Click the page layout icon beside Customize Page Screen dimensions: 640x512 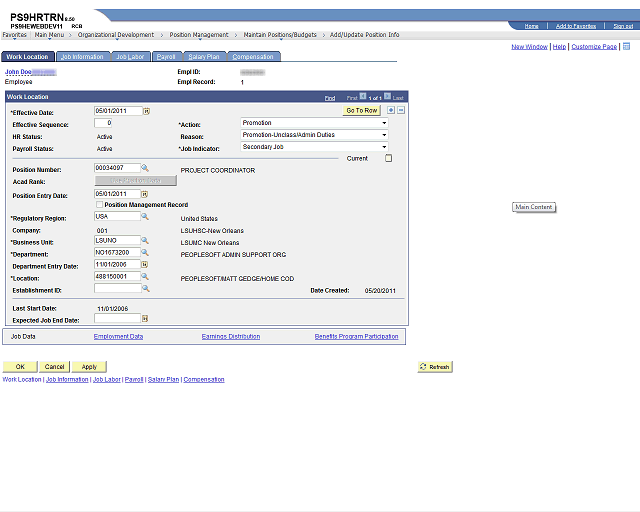pyautogui.click(x=626, y=46)
